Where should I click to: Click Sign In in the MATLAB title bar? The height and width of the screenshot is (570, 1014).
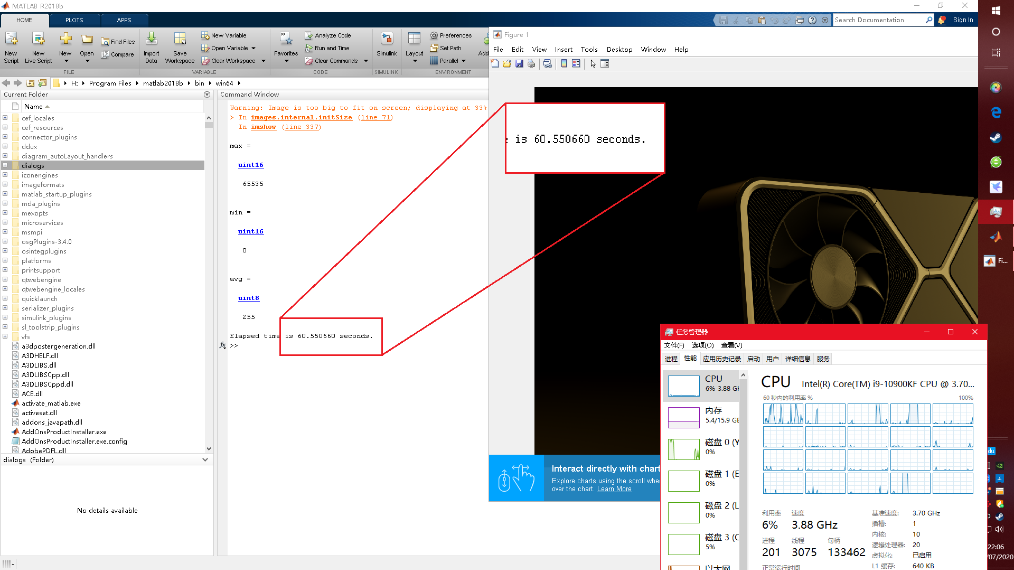[x=963, y=19]
